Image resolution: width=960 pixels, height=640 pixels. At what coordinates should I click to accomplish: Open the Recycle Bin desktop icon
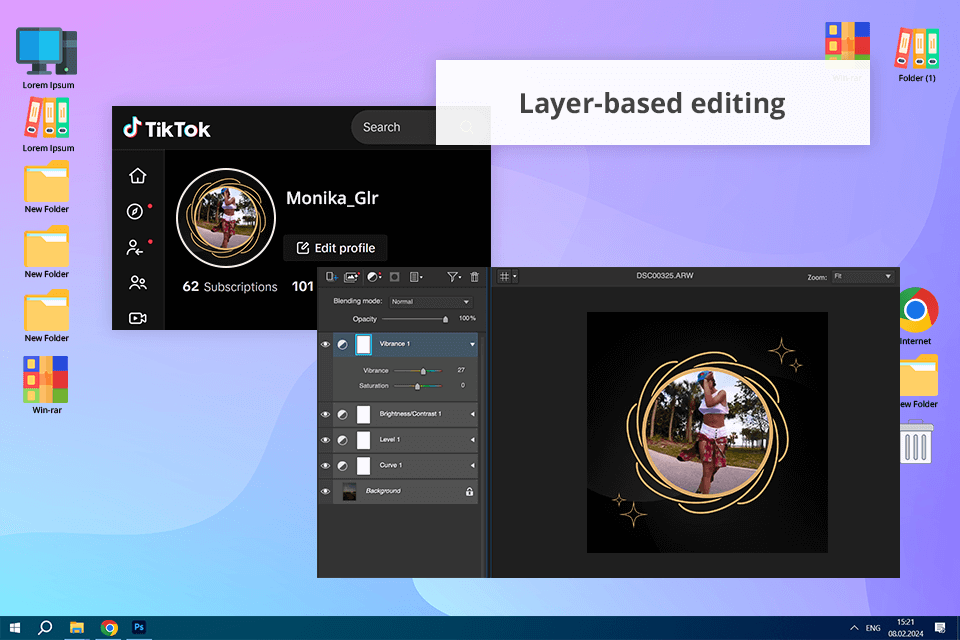pyautogui.click(x=916, y=441)
